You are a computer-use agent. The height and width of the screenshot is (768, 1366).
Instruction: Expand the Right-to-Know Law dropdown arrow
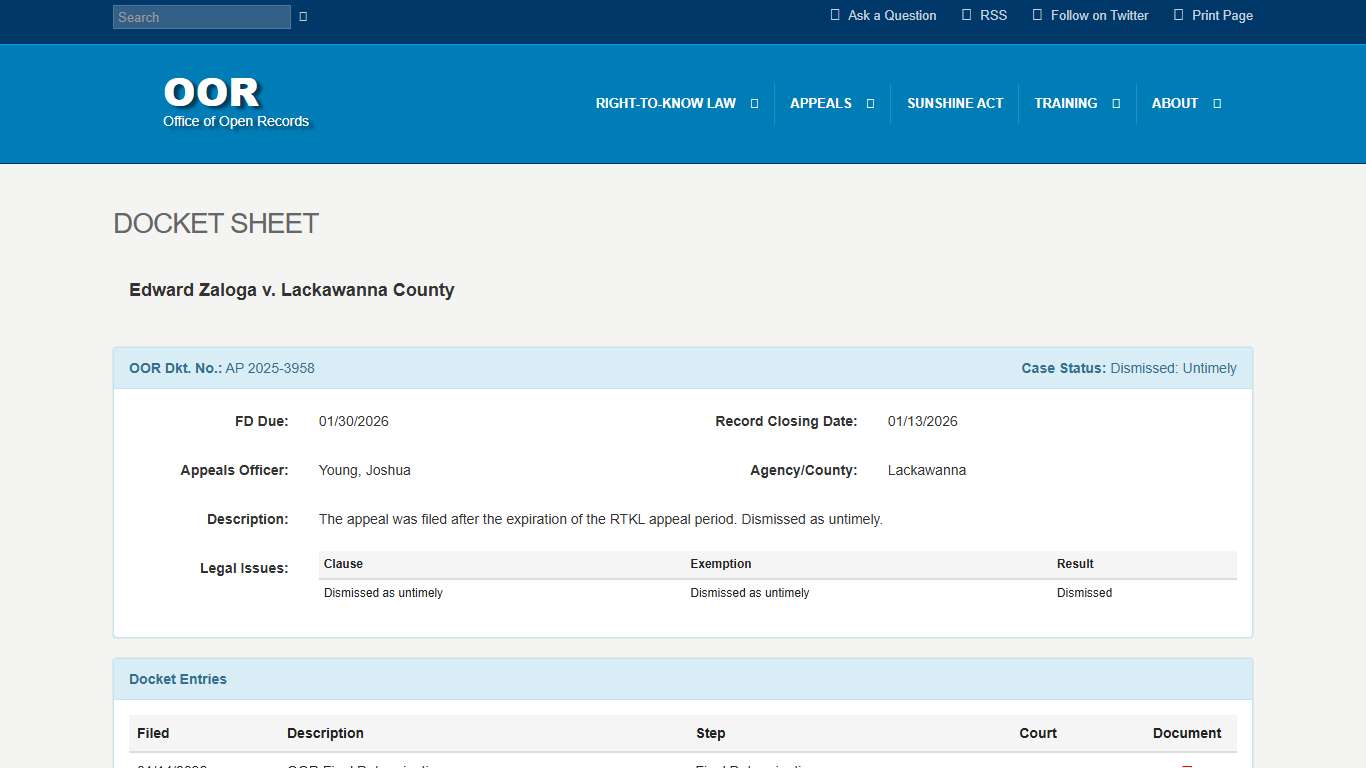pos(754,104)
